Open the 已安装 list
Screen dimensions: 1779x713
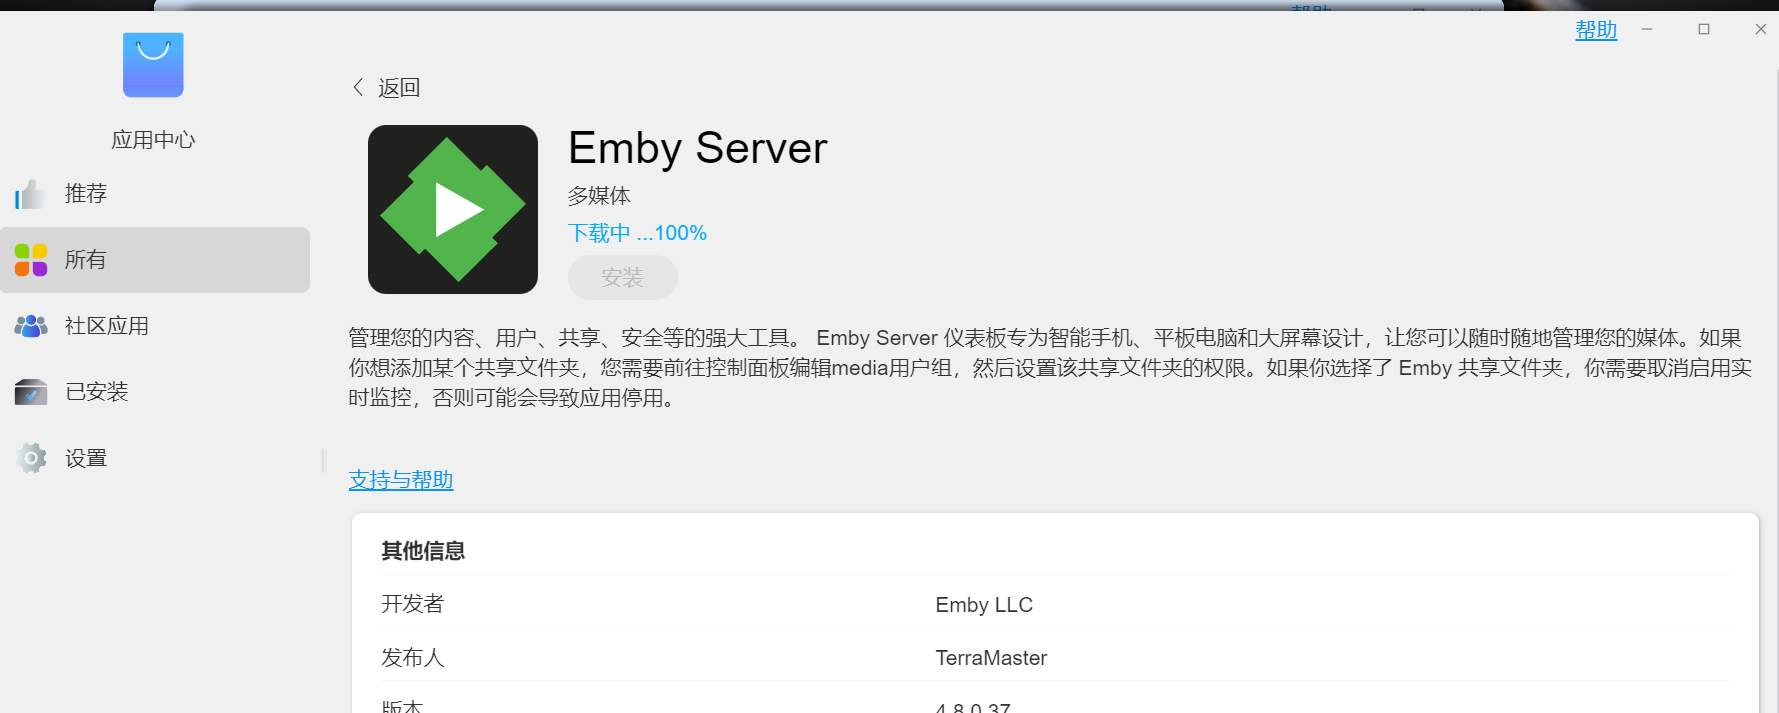click(155, 392)
